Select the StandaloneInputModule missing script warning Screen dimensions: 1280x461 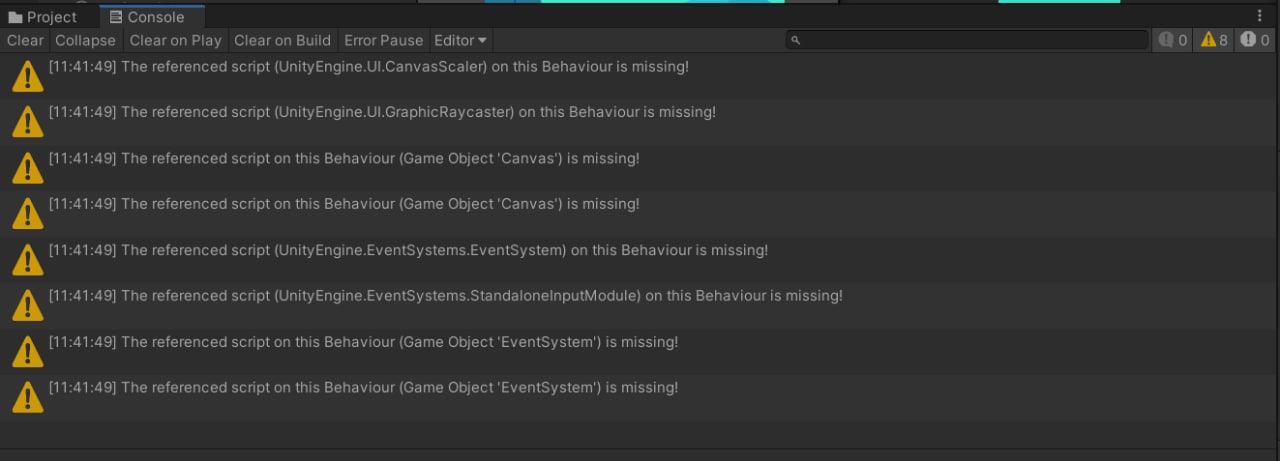(x=640, y=306)
